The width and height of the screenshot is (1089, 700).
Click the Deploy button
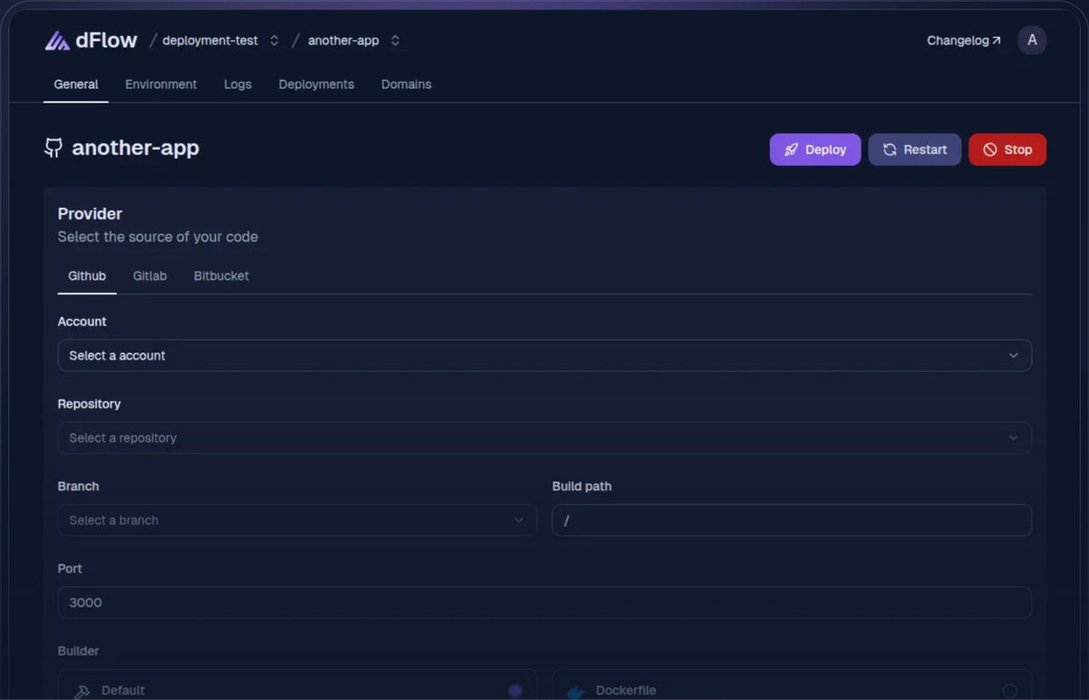pos(815,149)
